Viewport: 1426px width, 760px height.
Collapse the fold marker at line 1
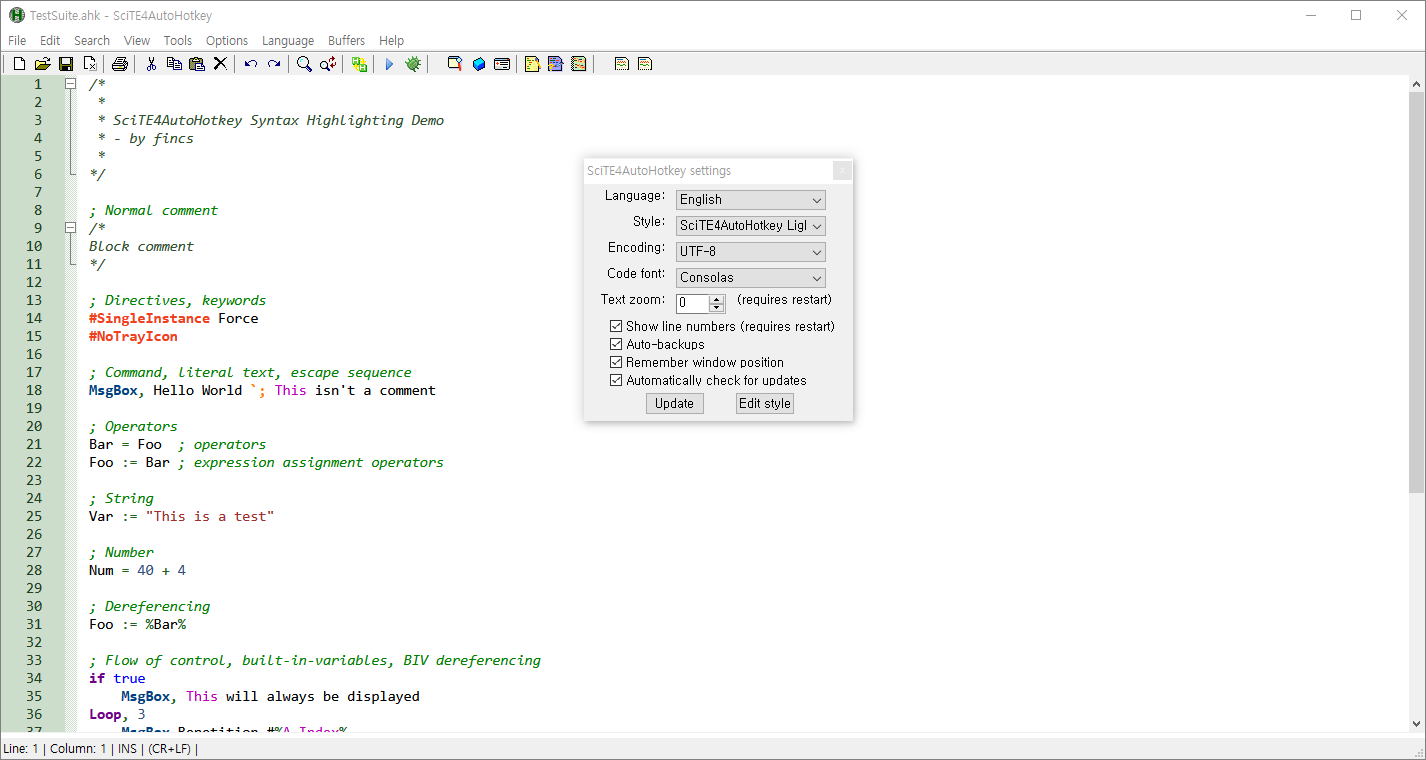(x=70, y=84)
